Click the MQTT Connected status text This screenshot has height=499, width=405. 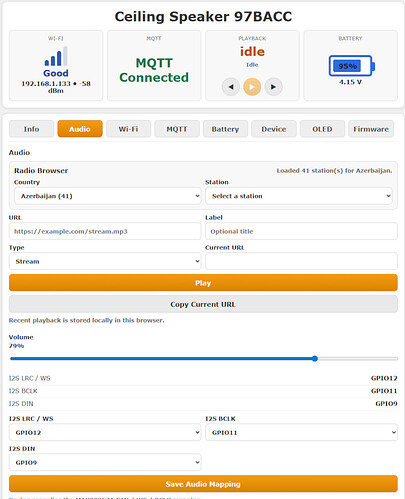click(x=154, y=70)
